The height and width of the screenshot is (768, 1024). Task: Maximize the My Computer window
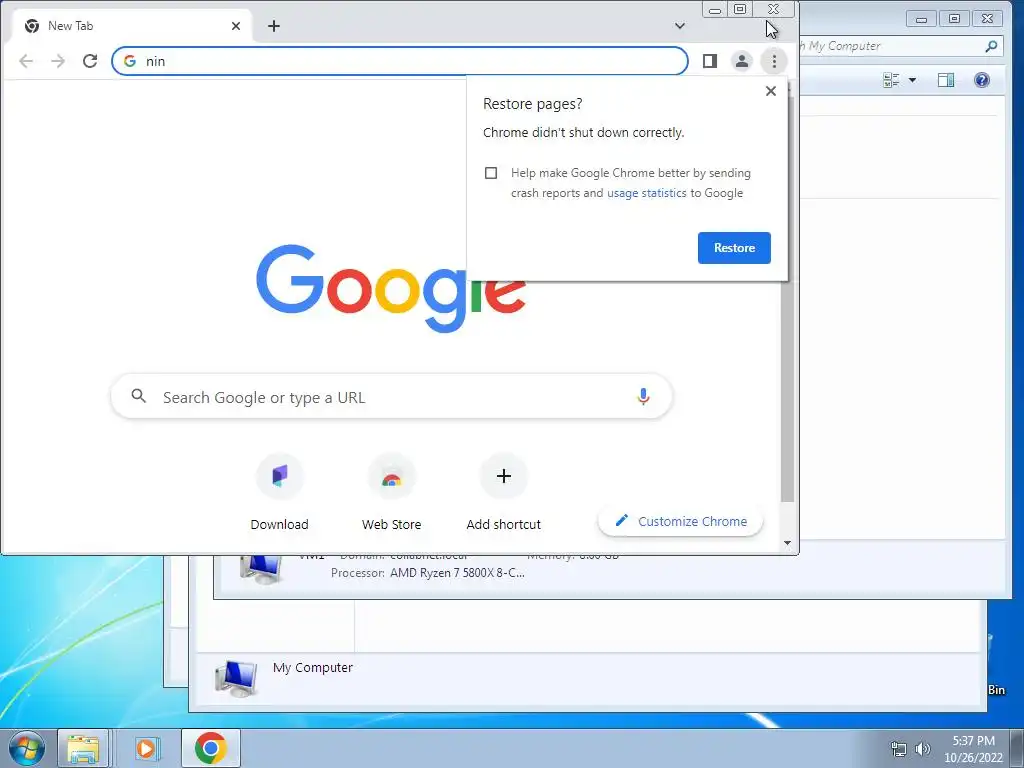954,18
